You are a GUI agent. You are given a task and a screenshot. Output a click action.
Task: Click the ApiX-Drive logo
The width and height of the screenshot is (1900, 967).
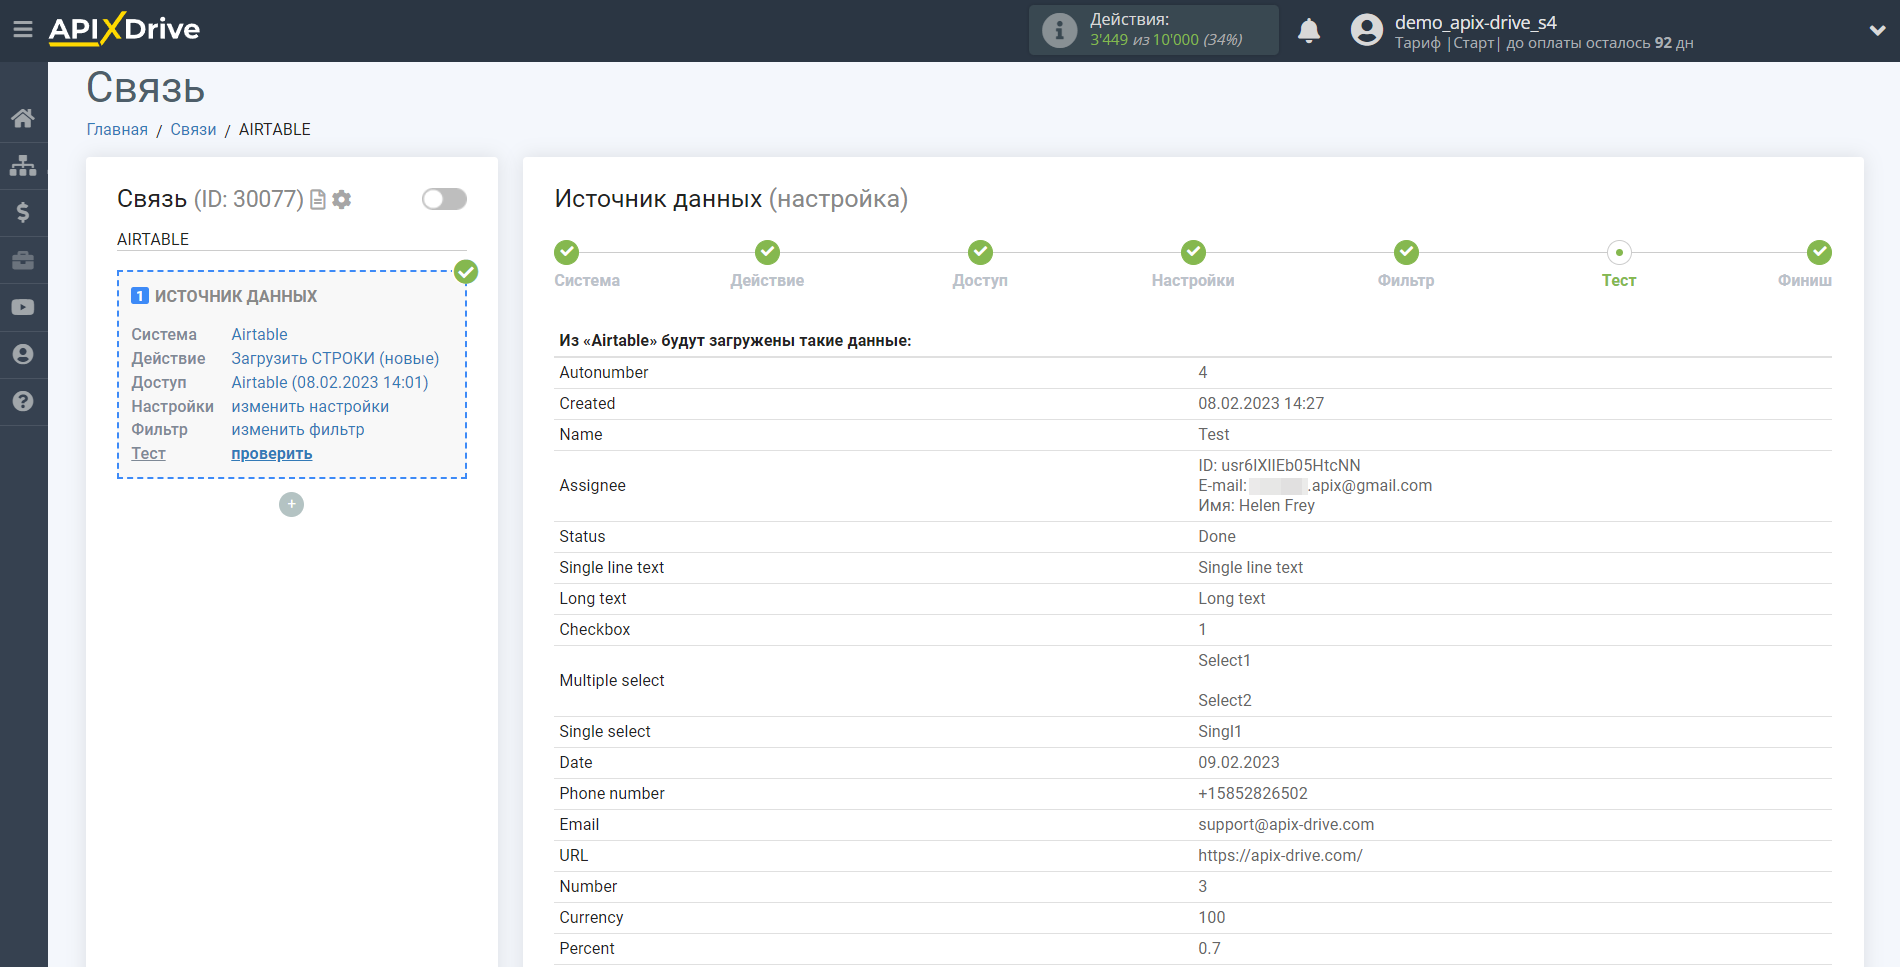point(124,29)
